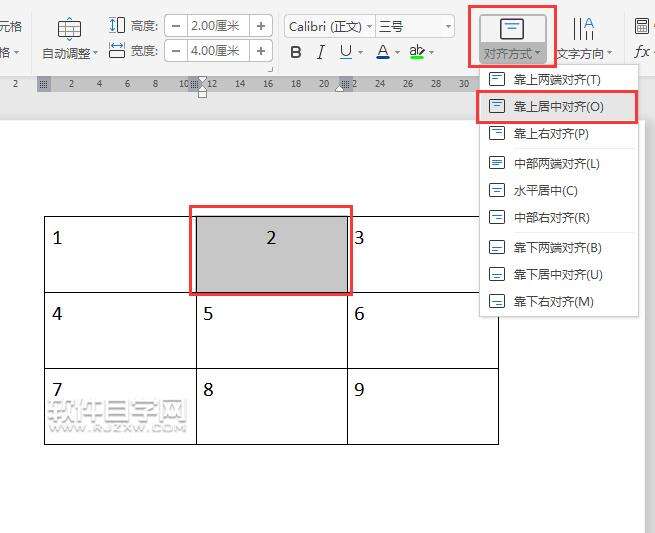Select 水平居中(C) alignment
The height and width of the screenshot is (533, 655).
point(559,191)
